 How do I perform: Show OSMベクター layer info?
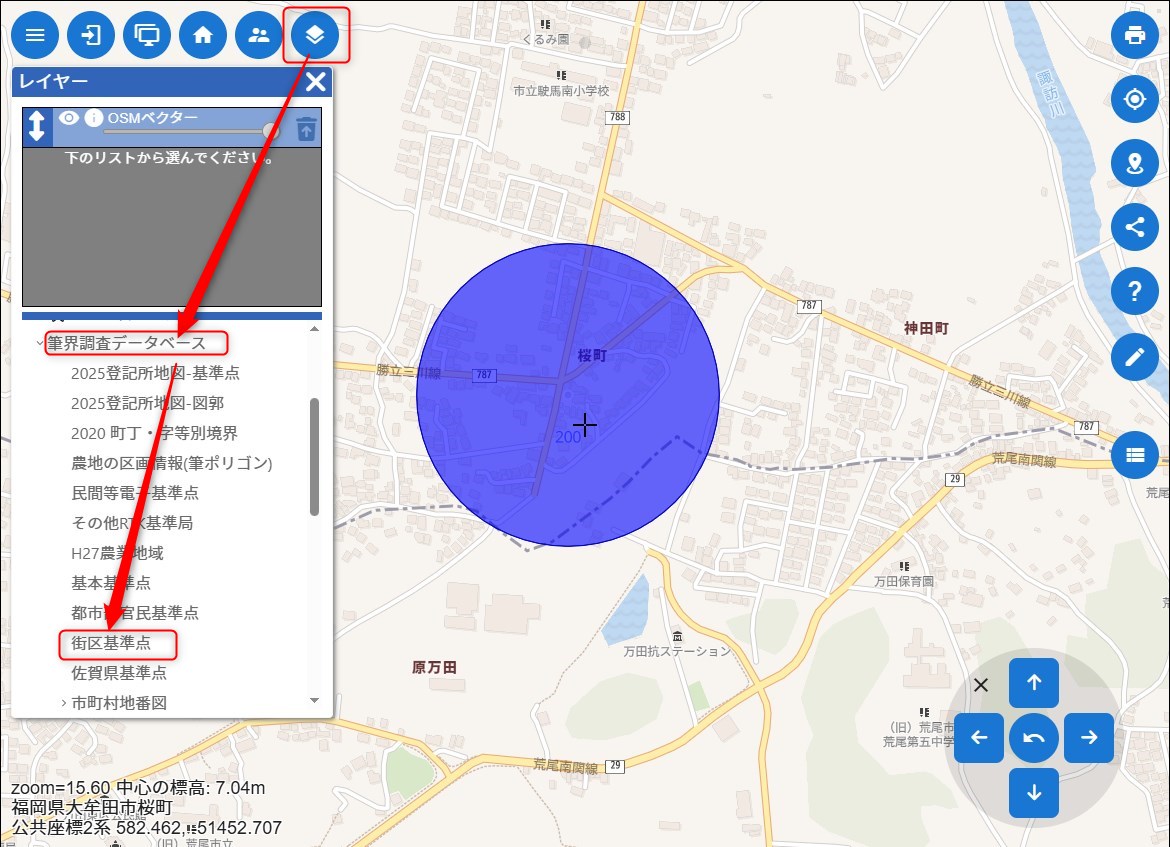click(x=94, y=118)
